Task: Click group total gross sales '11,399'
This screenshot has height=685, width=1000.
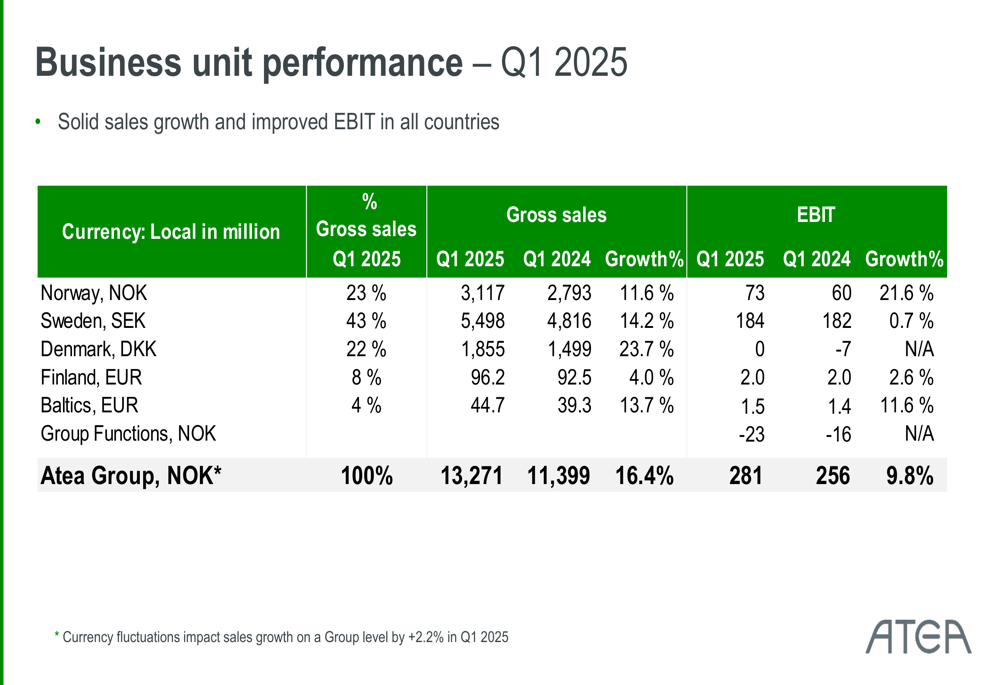Action: click(559, 476)
